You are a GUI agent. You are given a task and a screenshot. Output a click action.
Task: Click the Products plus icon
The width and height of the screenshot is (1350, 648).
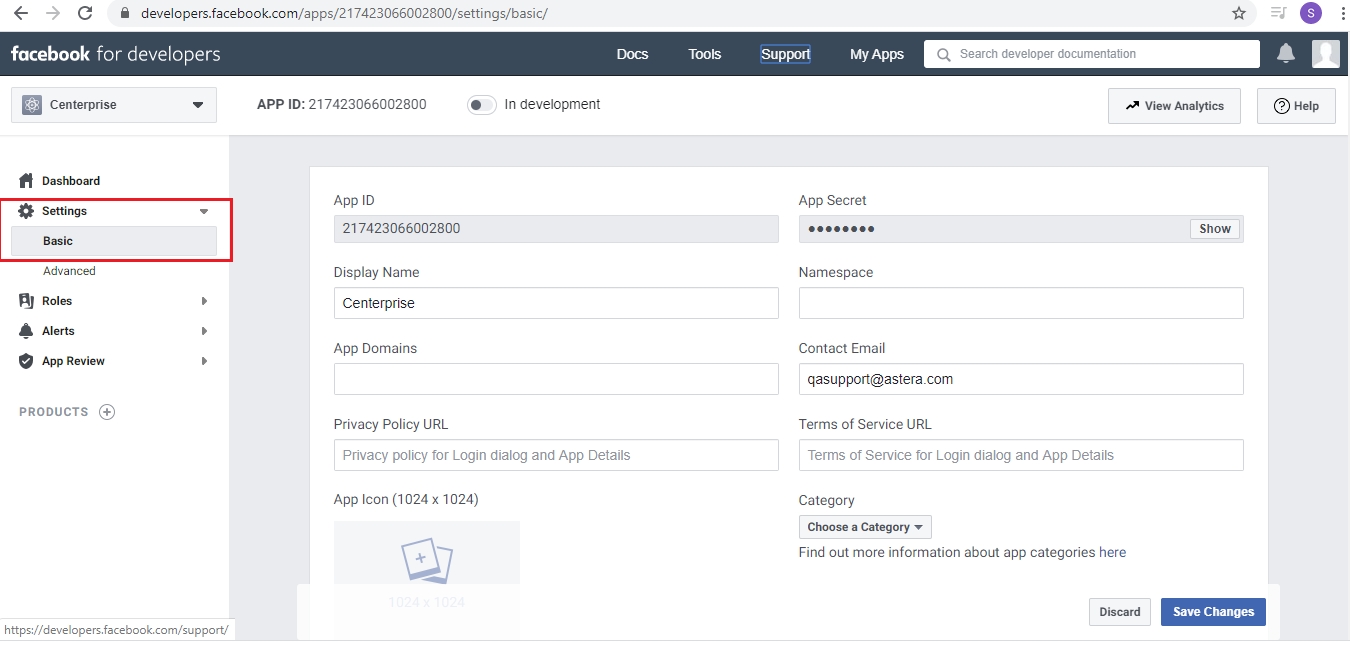tap(107, 412)
